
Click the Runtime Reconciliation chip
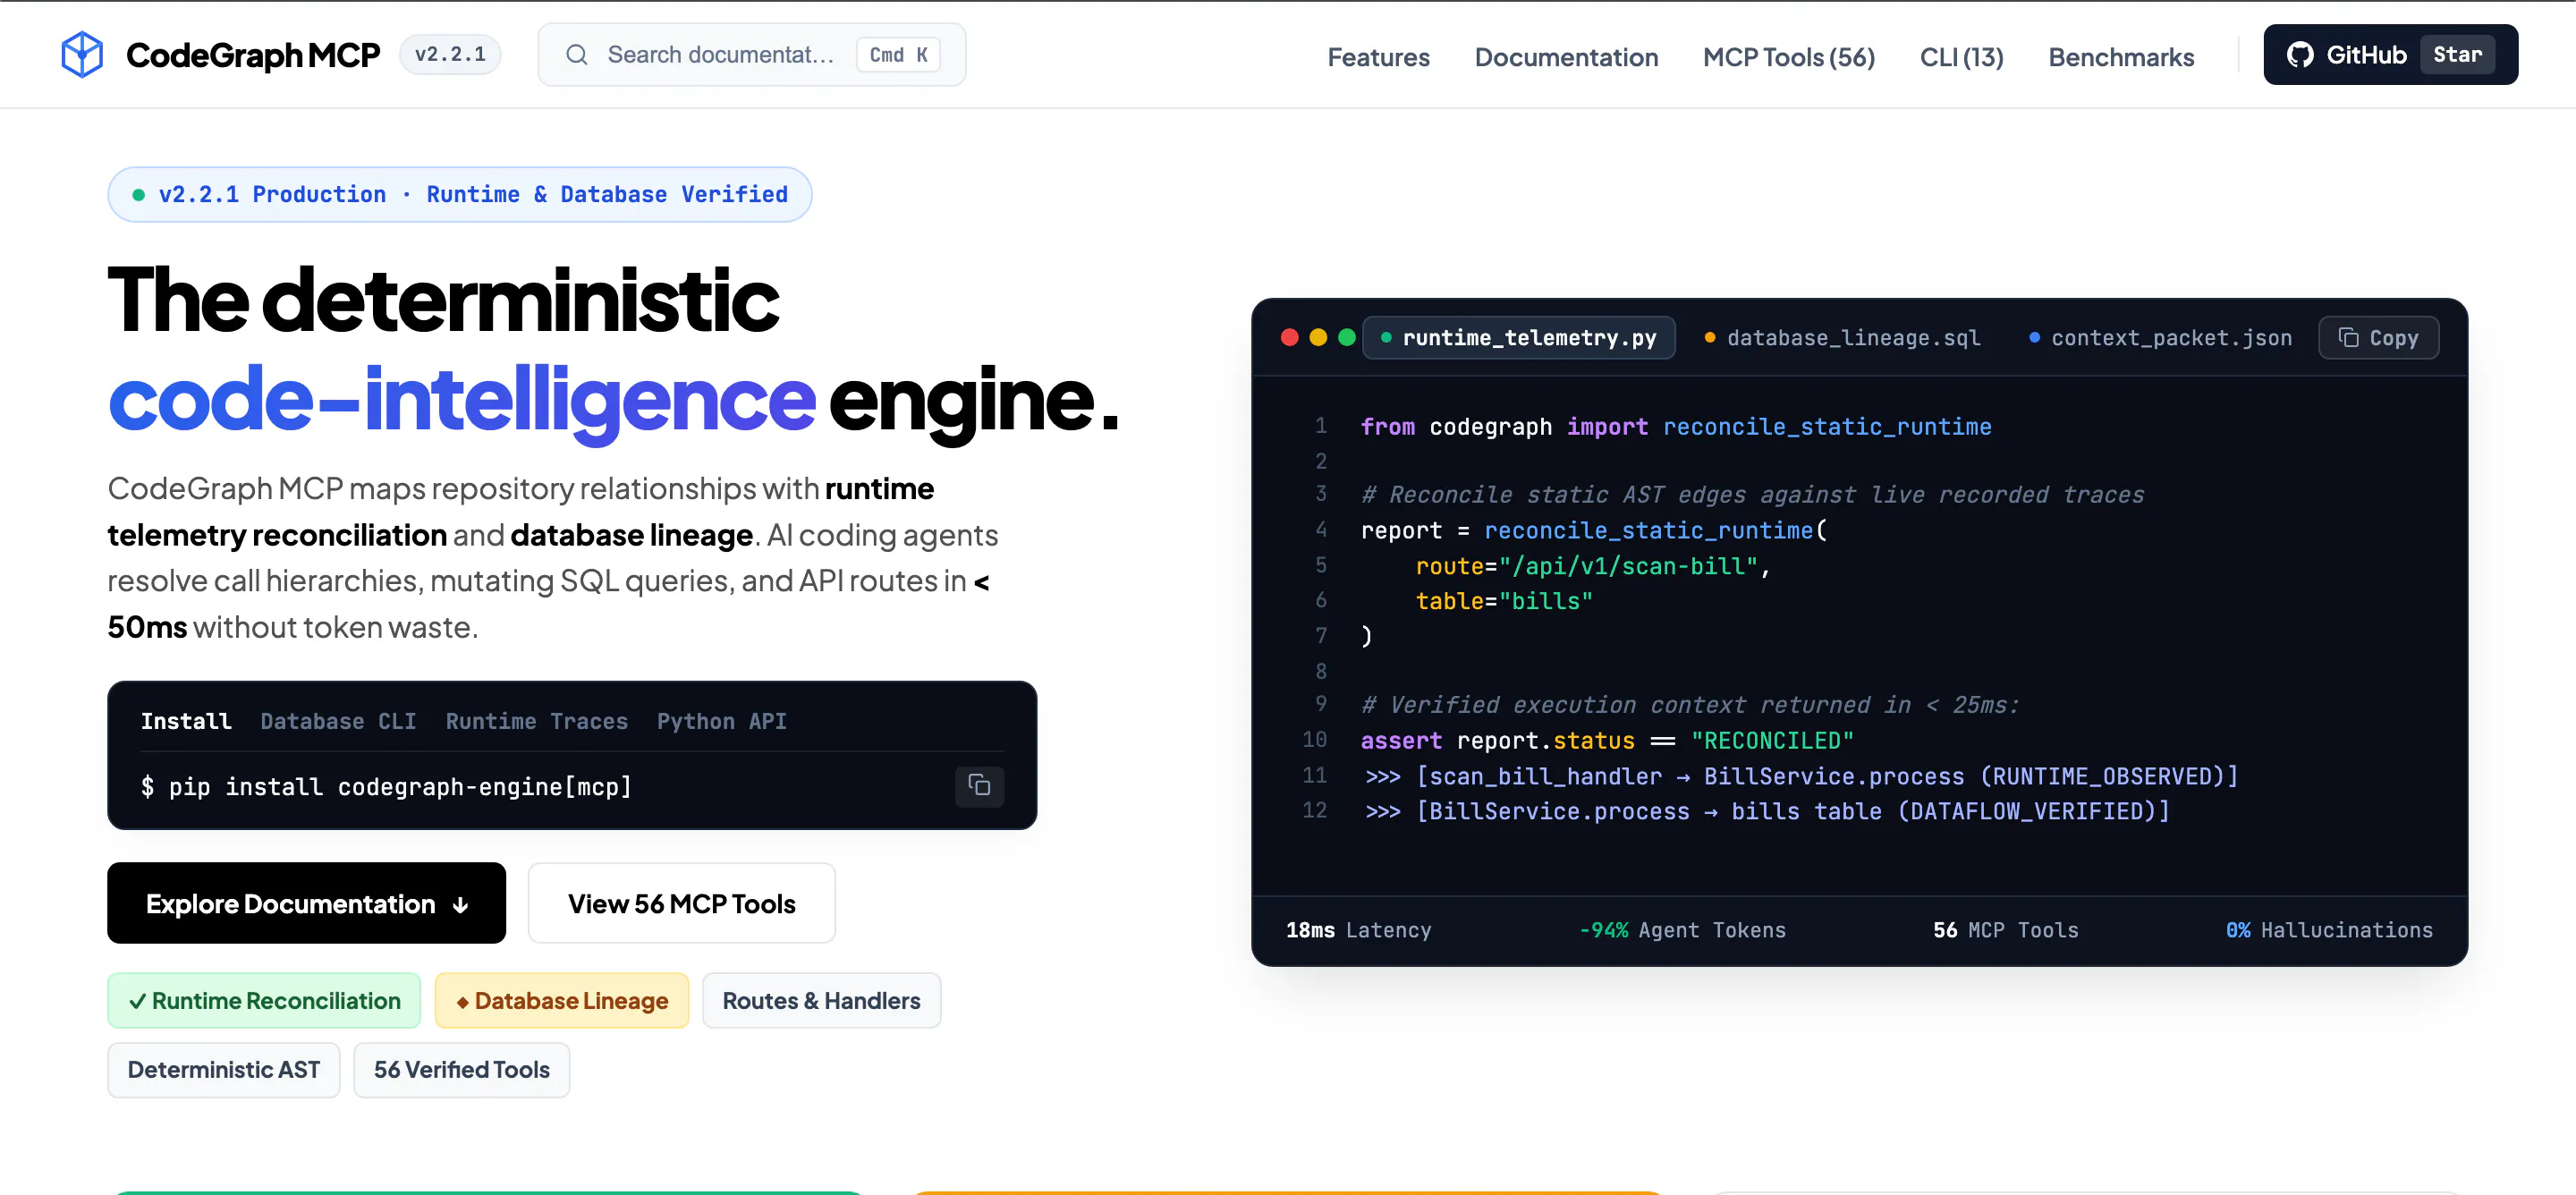(x=264, y=1000)
